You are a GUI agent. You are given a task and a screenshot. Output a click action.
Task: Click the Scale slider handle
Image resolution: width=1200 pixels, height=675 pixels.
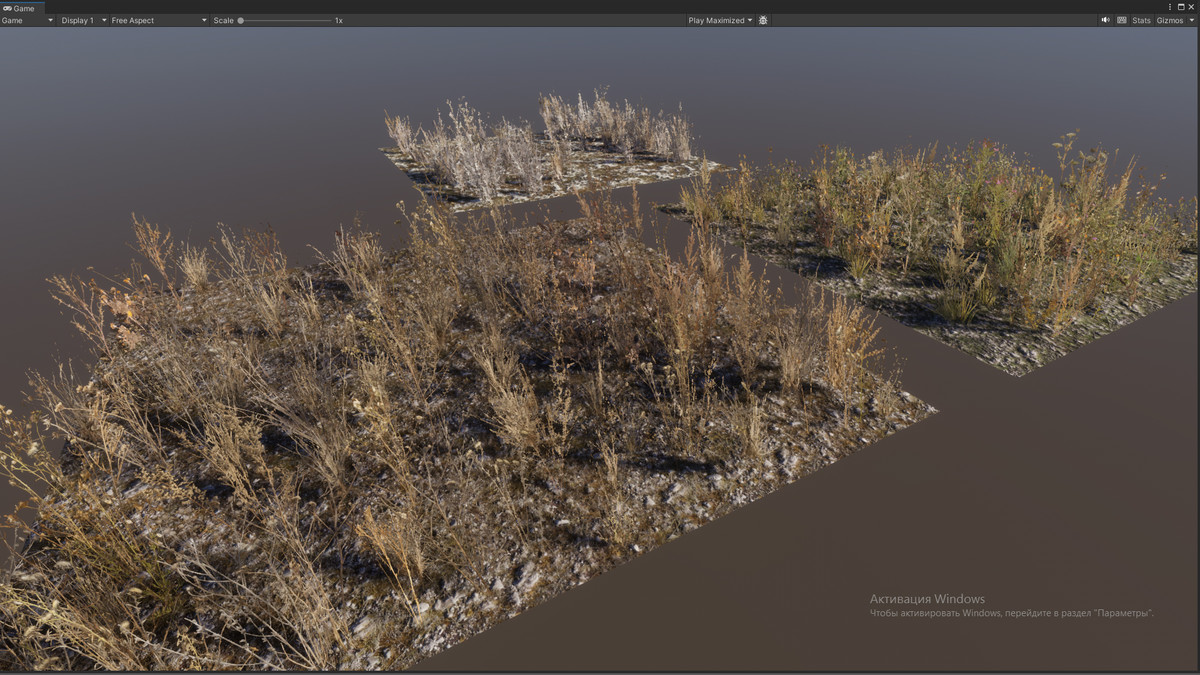click(241, 20)
